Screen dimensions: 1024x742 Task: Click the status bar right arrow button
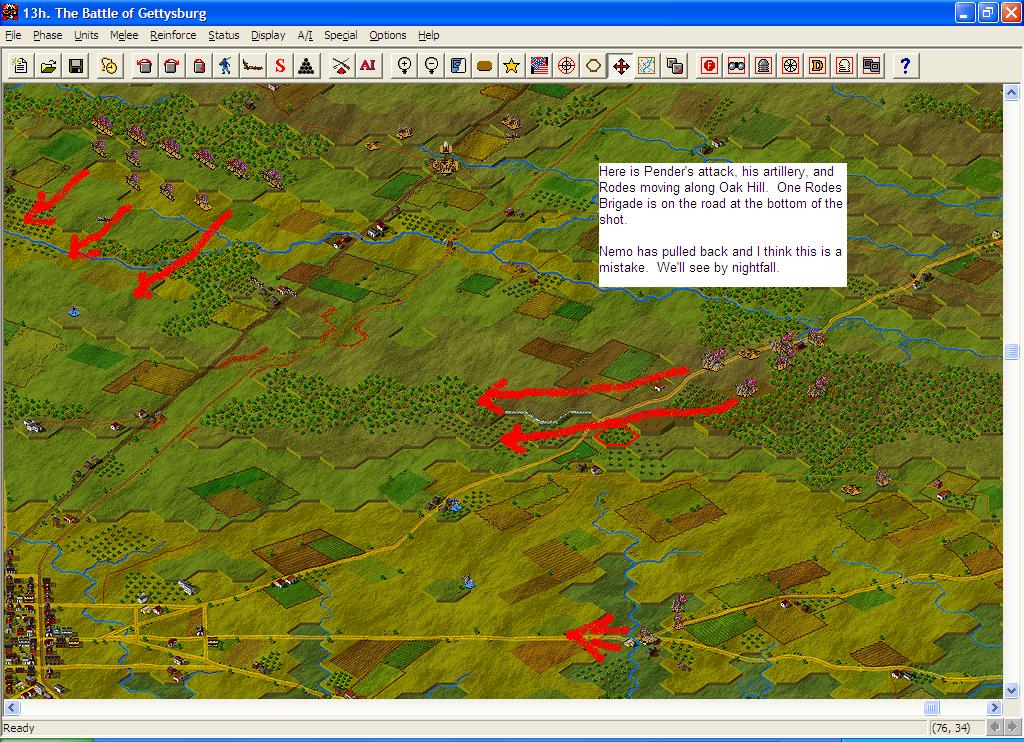tap(1012, 728)
